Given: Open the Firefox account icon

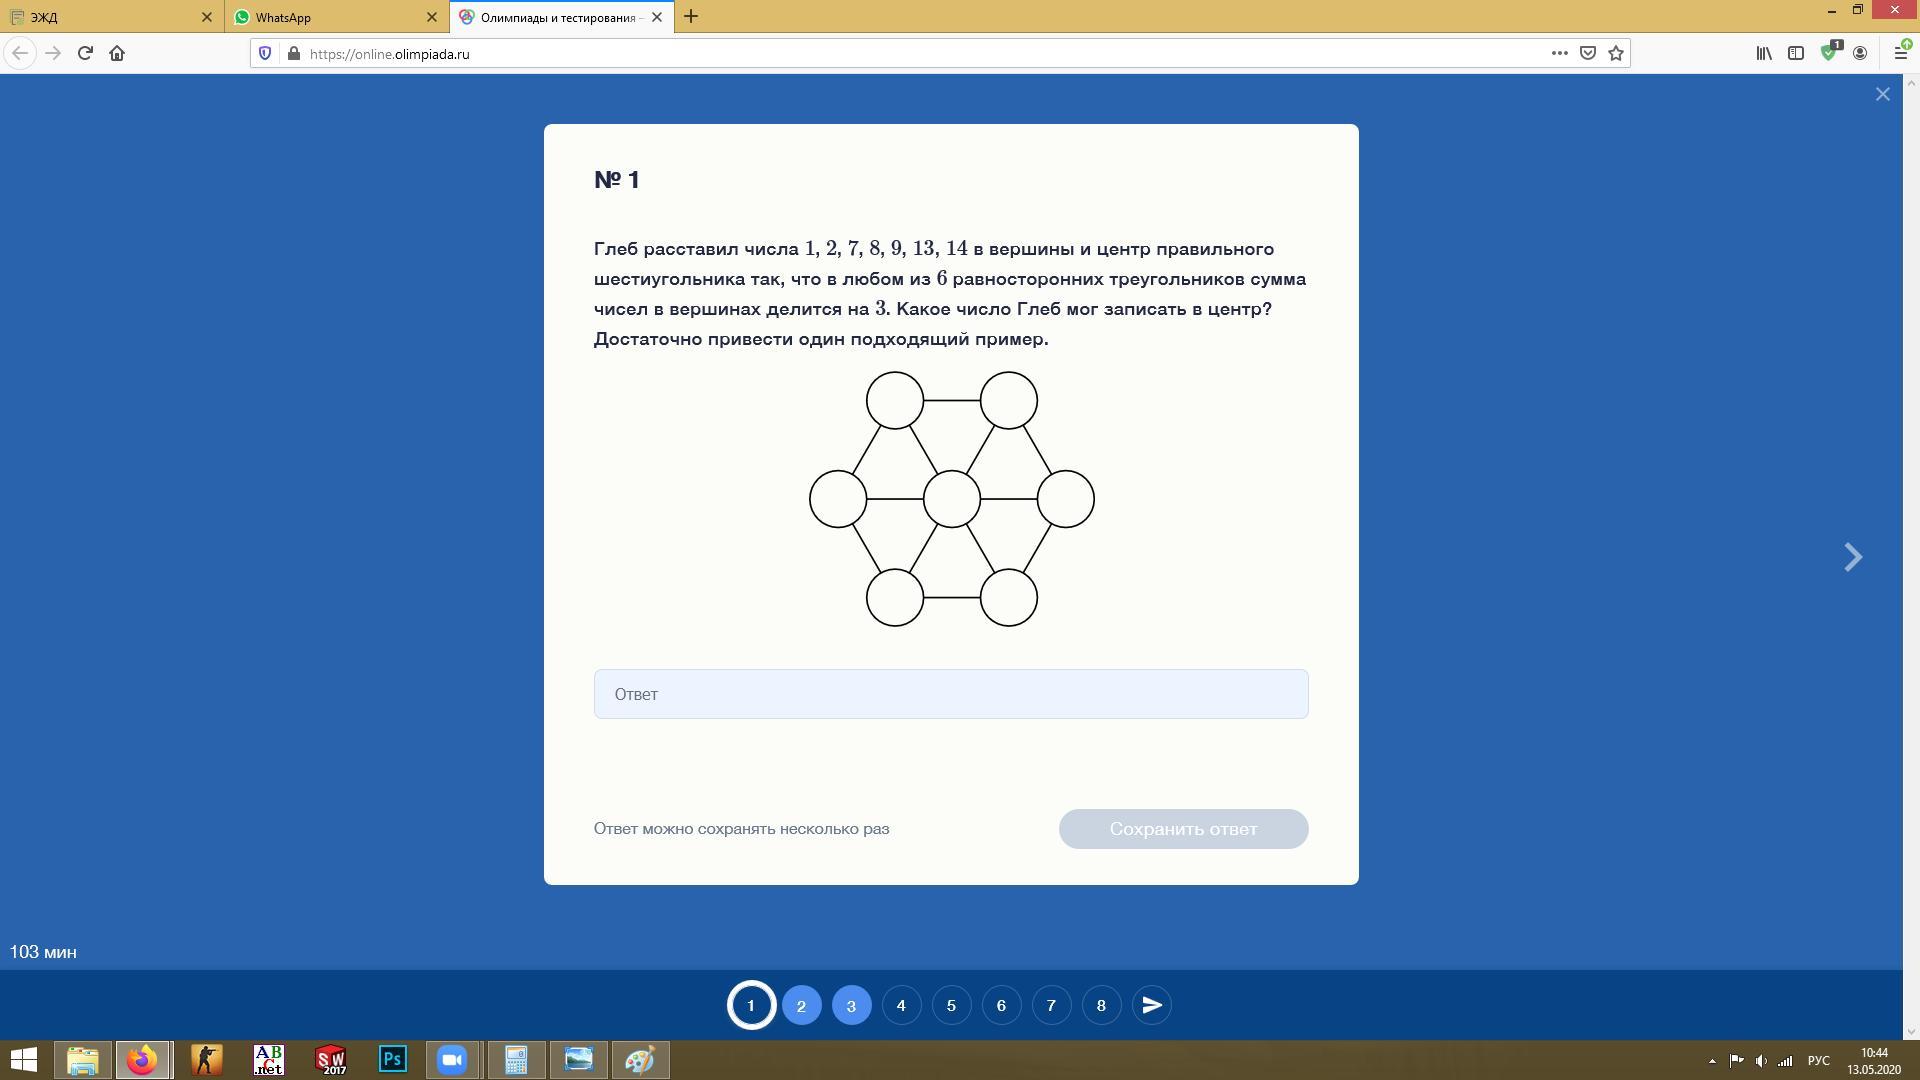Looking at the screenshot, I should click(x=1860, y=53).
